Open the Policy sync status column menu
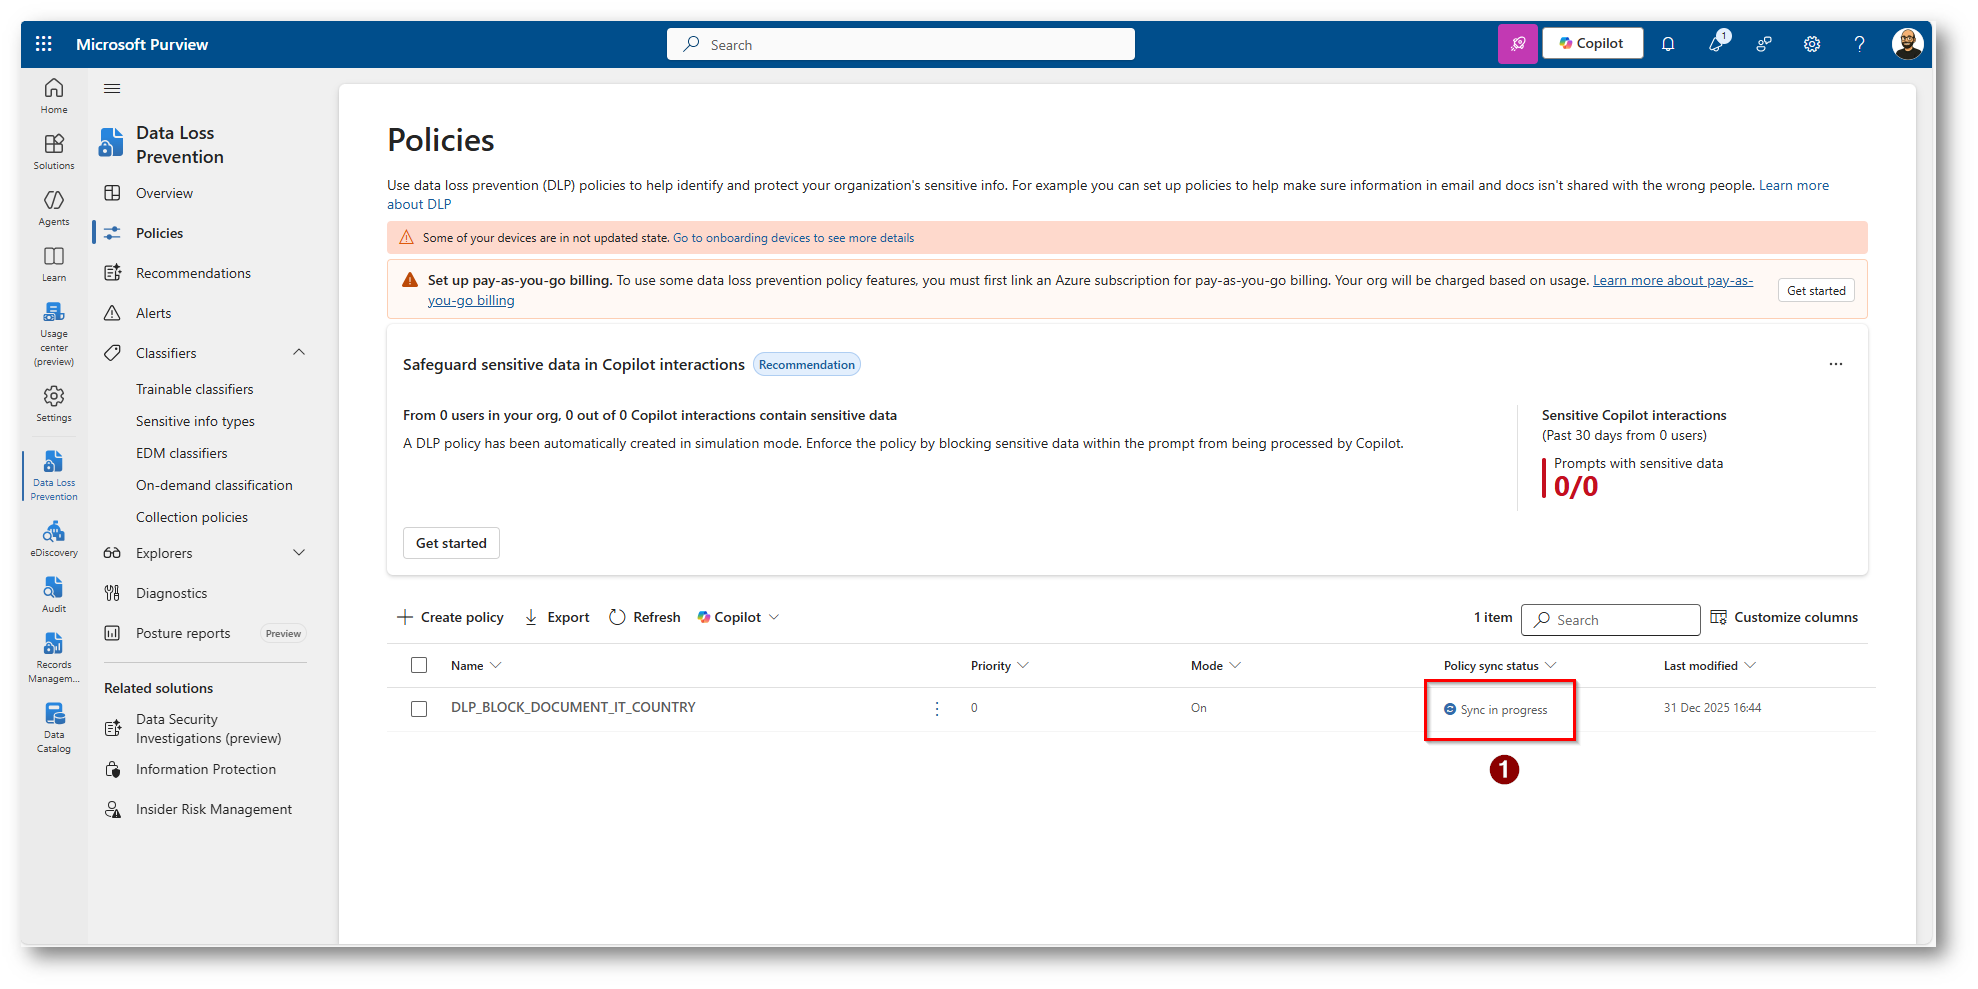Screen dimensions: 1978x989 point(1500,666)
